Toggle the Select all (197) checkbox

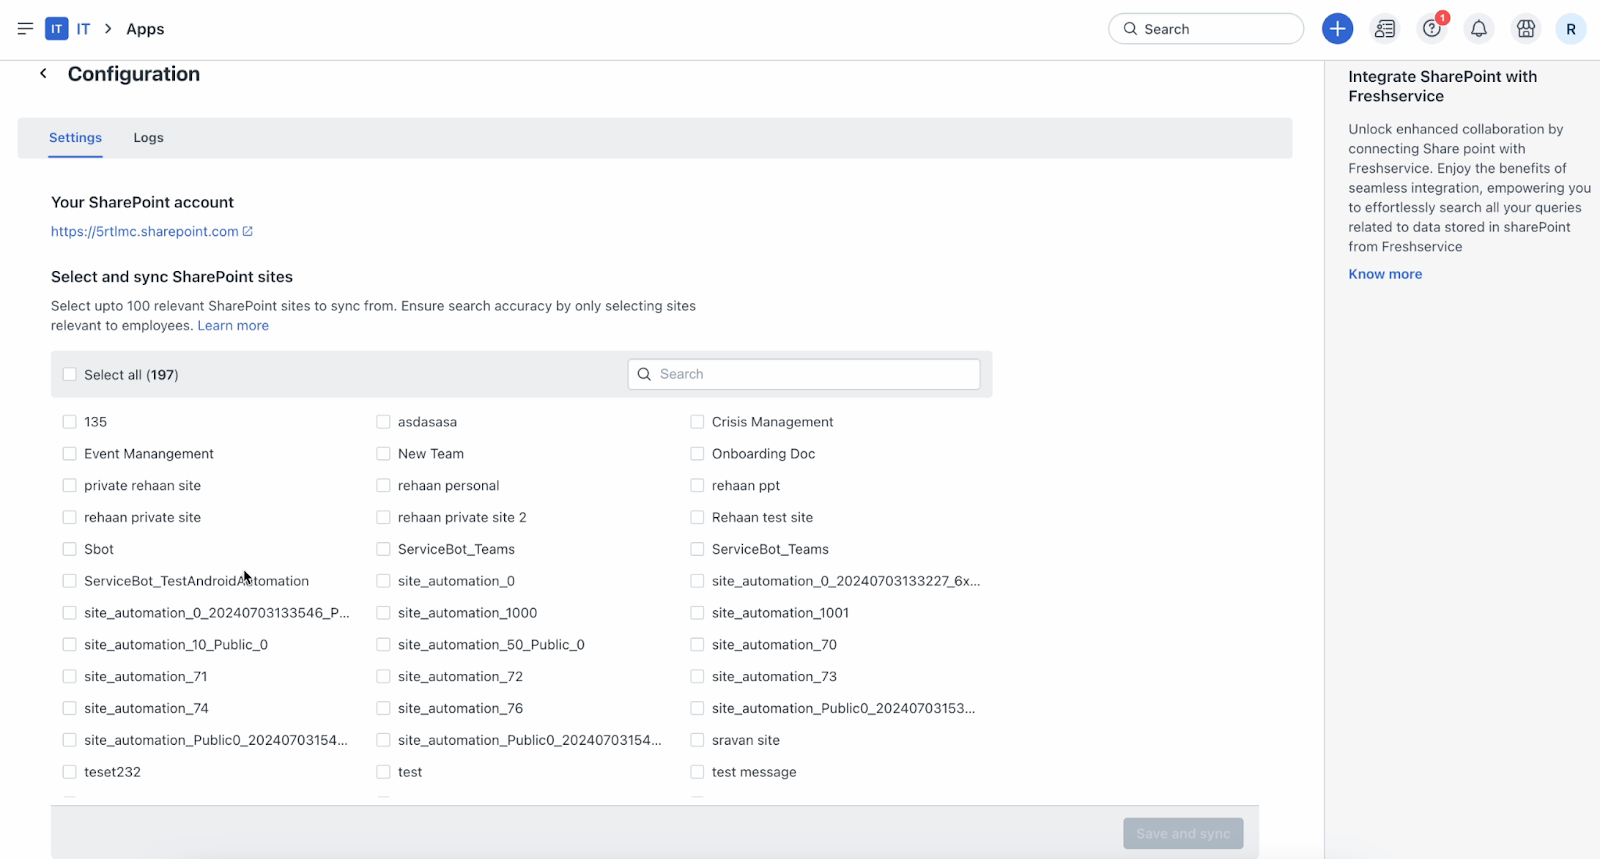click(69, 374)
